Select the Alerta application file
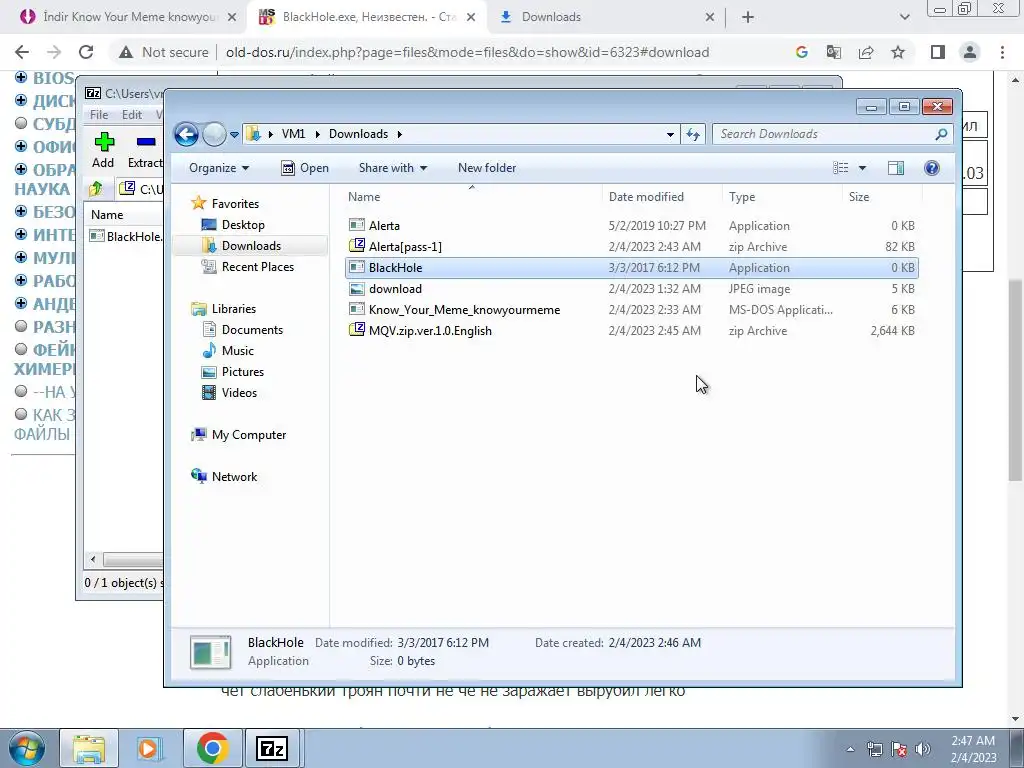Viewport: 1024px width, 768px height. [x=631, y=225]
